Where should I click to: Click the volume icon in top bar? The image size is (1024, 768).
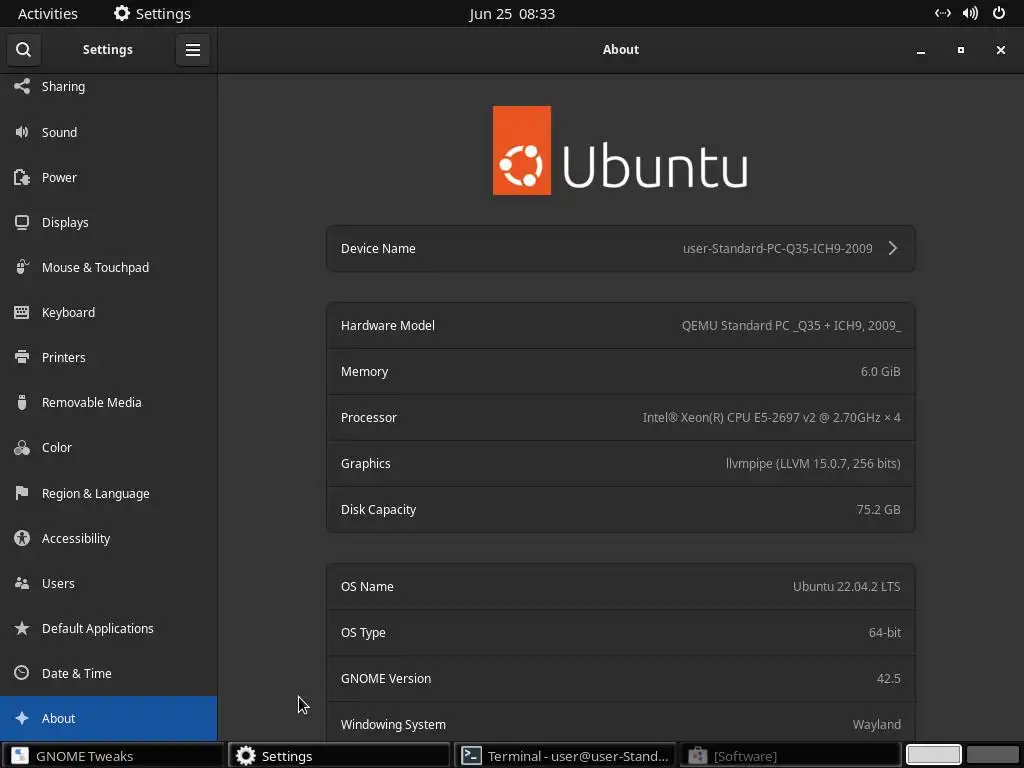(970, 13)
